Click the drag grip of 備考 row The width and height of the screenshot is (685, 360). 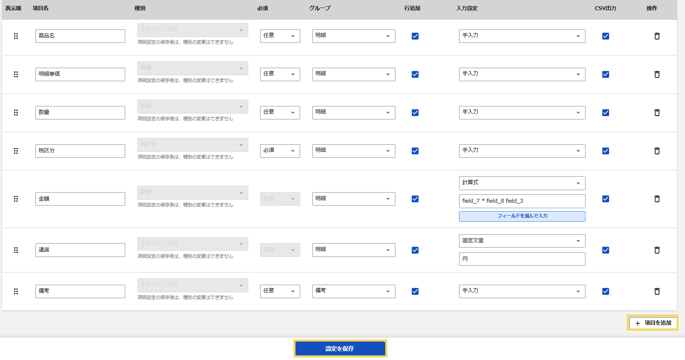16,291
